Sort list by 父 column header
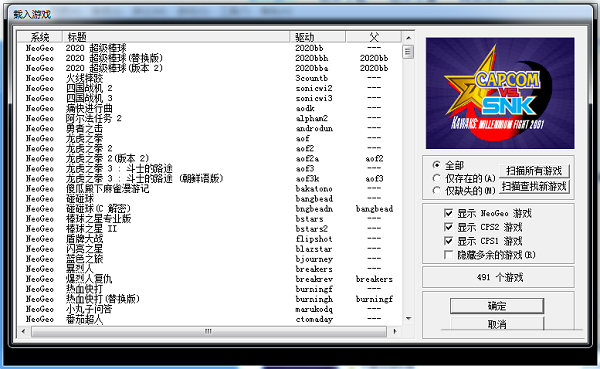The width and height of the screenshot is (600, 369). (373, 37)
